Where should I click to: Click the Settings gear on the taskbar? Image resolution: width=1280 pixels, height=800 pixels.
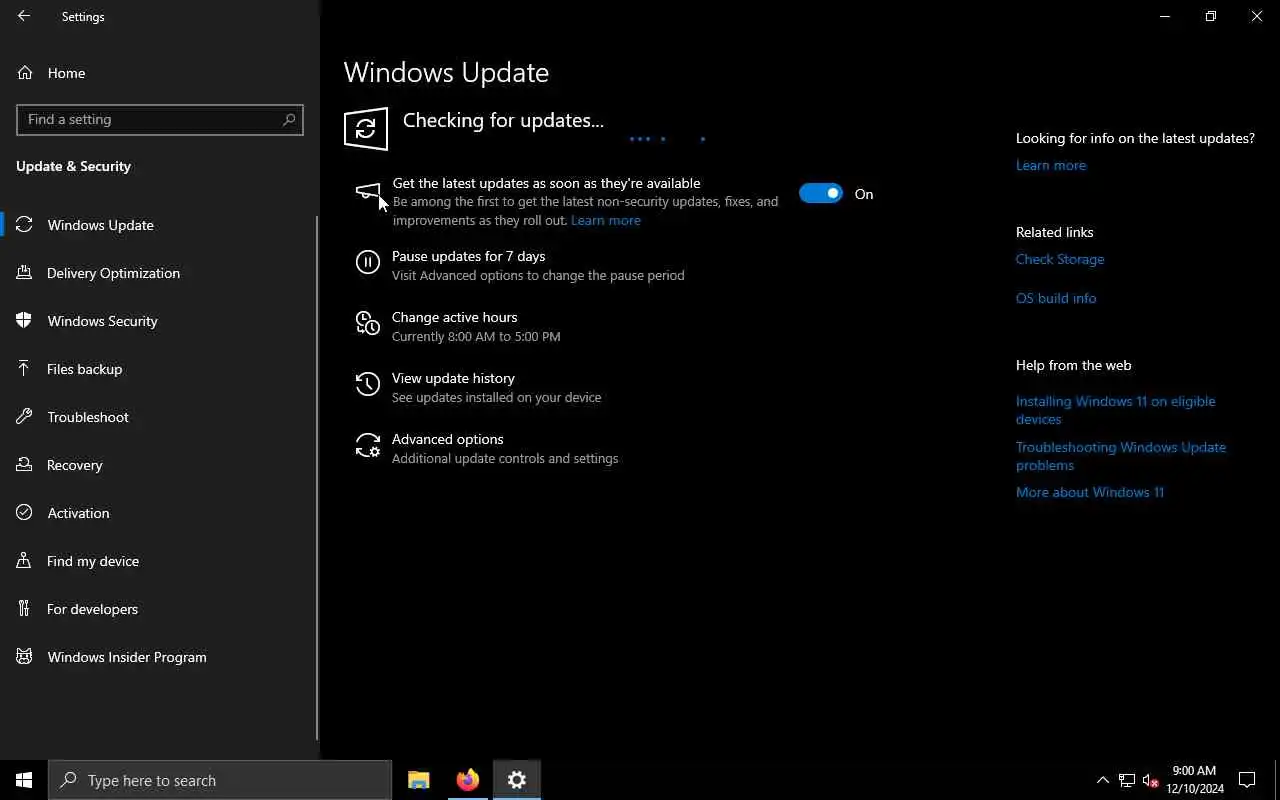click(x=517, y=780)
